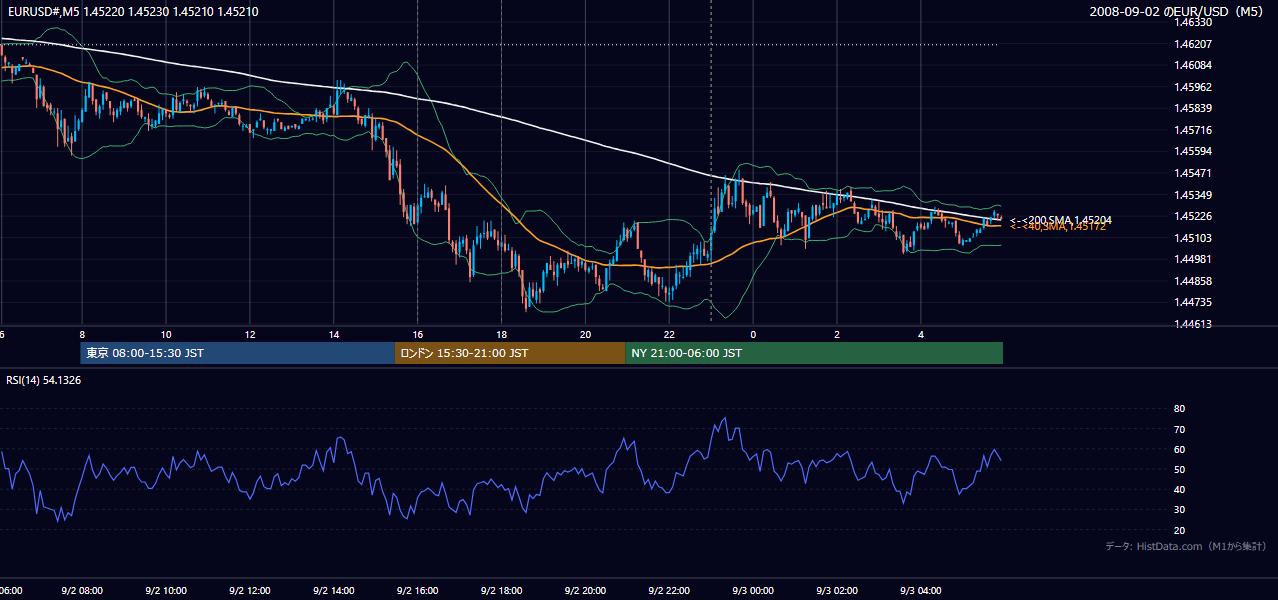Click RSI scale level 60
The image size is (1278, 600).
(1179, 449)
